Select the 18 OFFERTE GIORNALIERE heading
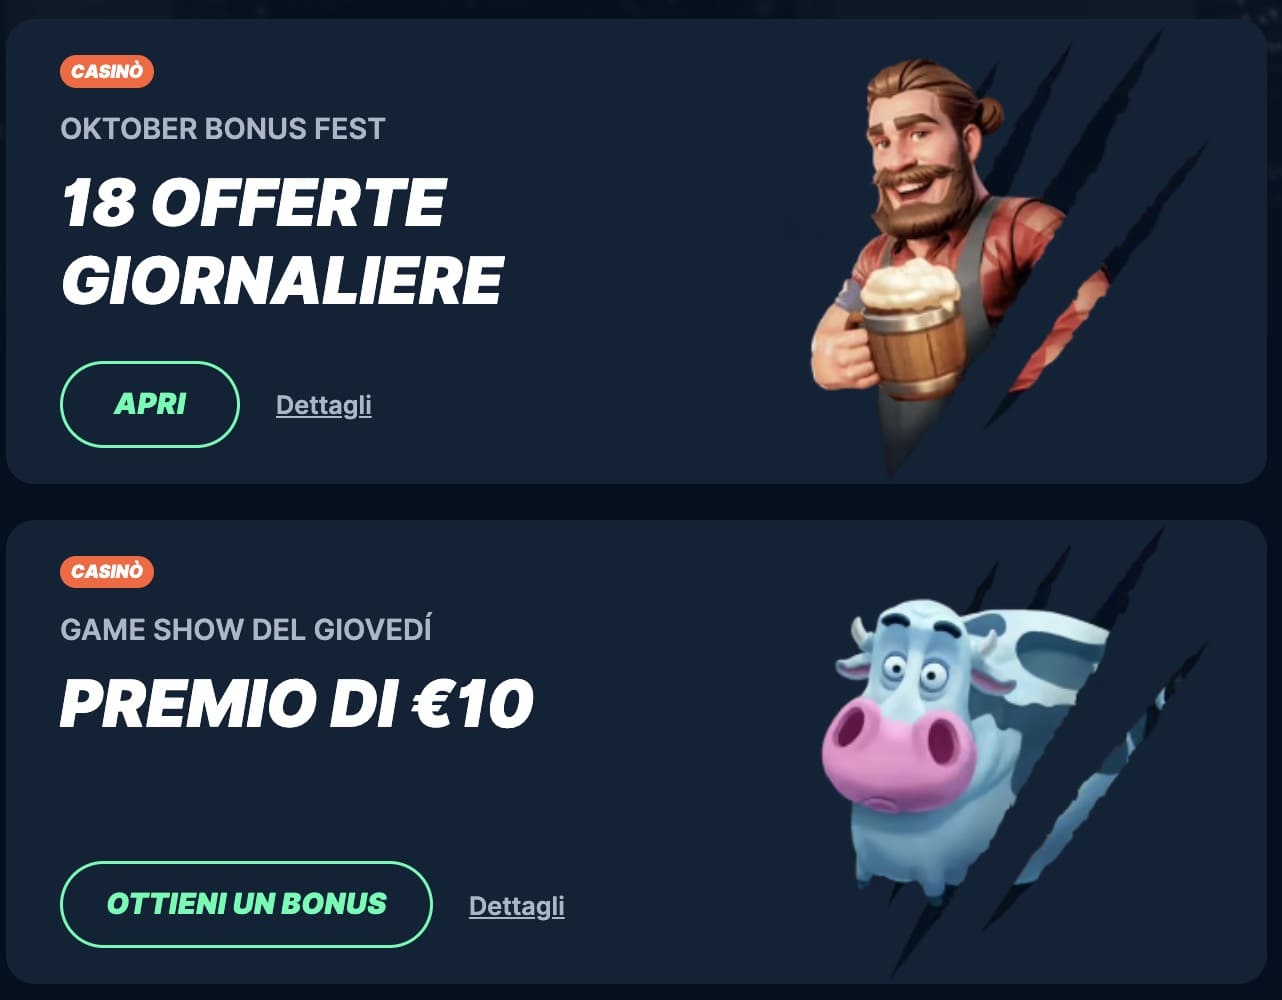This screenshot has width=1282, height=1000. [282, 244]
